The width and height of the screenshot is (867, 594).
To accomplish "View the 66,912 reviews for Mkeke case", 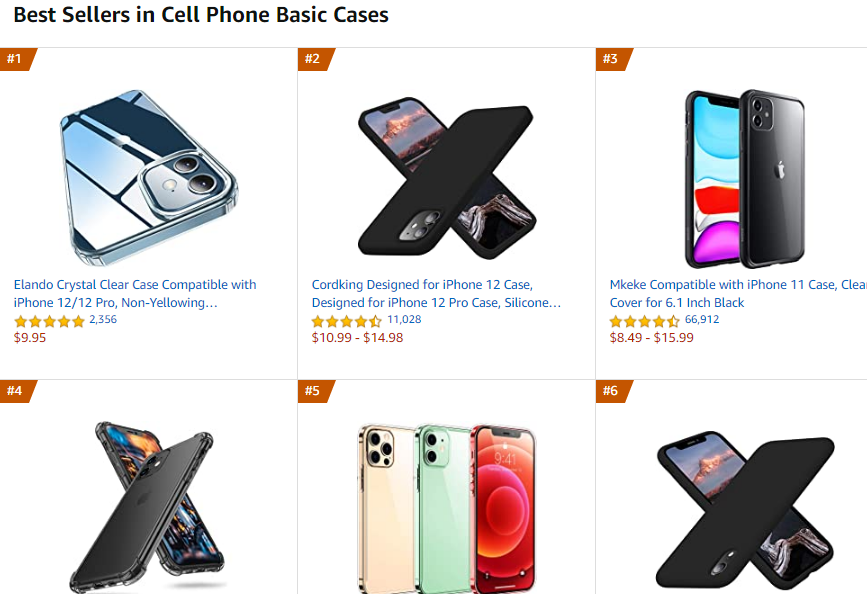I will tap(702, 320).
